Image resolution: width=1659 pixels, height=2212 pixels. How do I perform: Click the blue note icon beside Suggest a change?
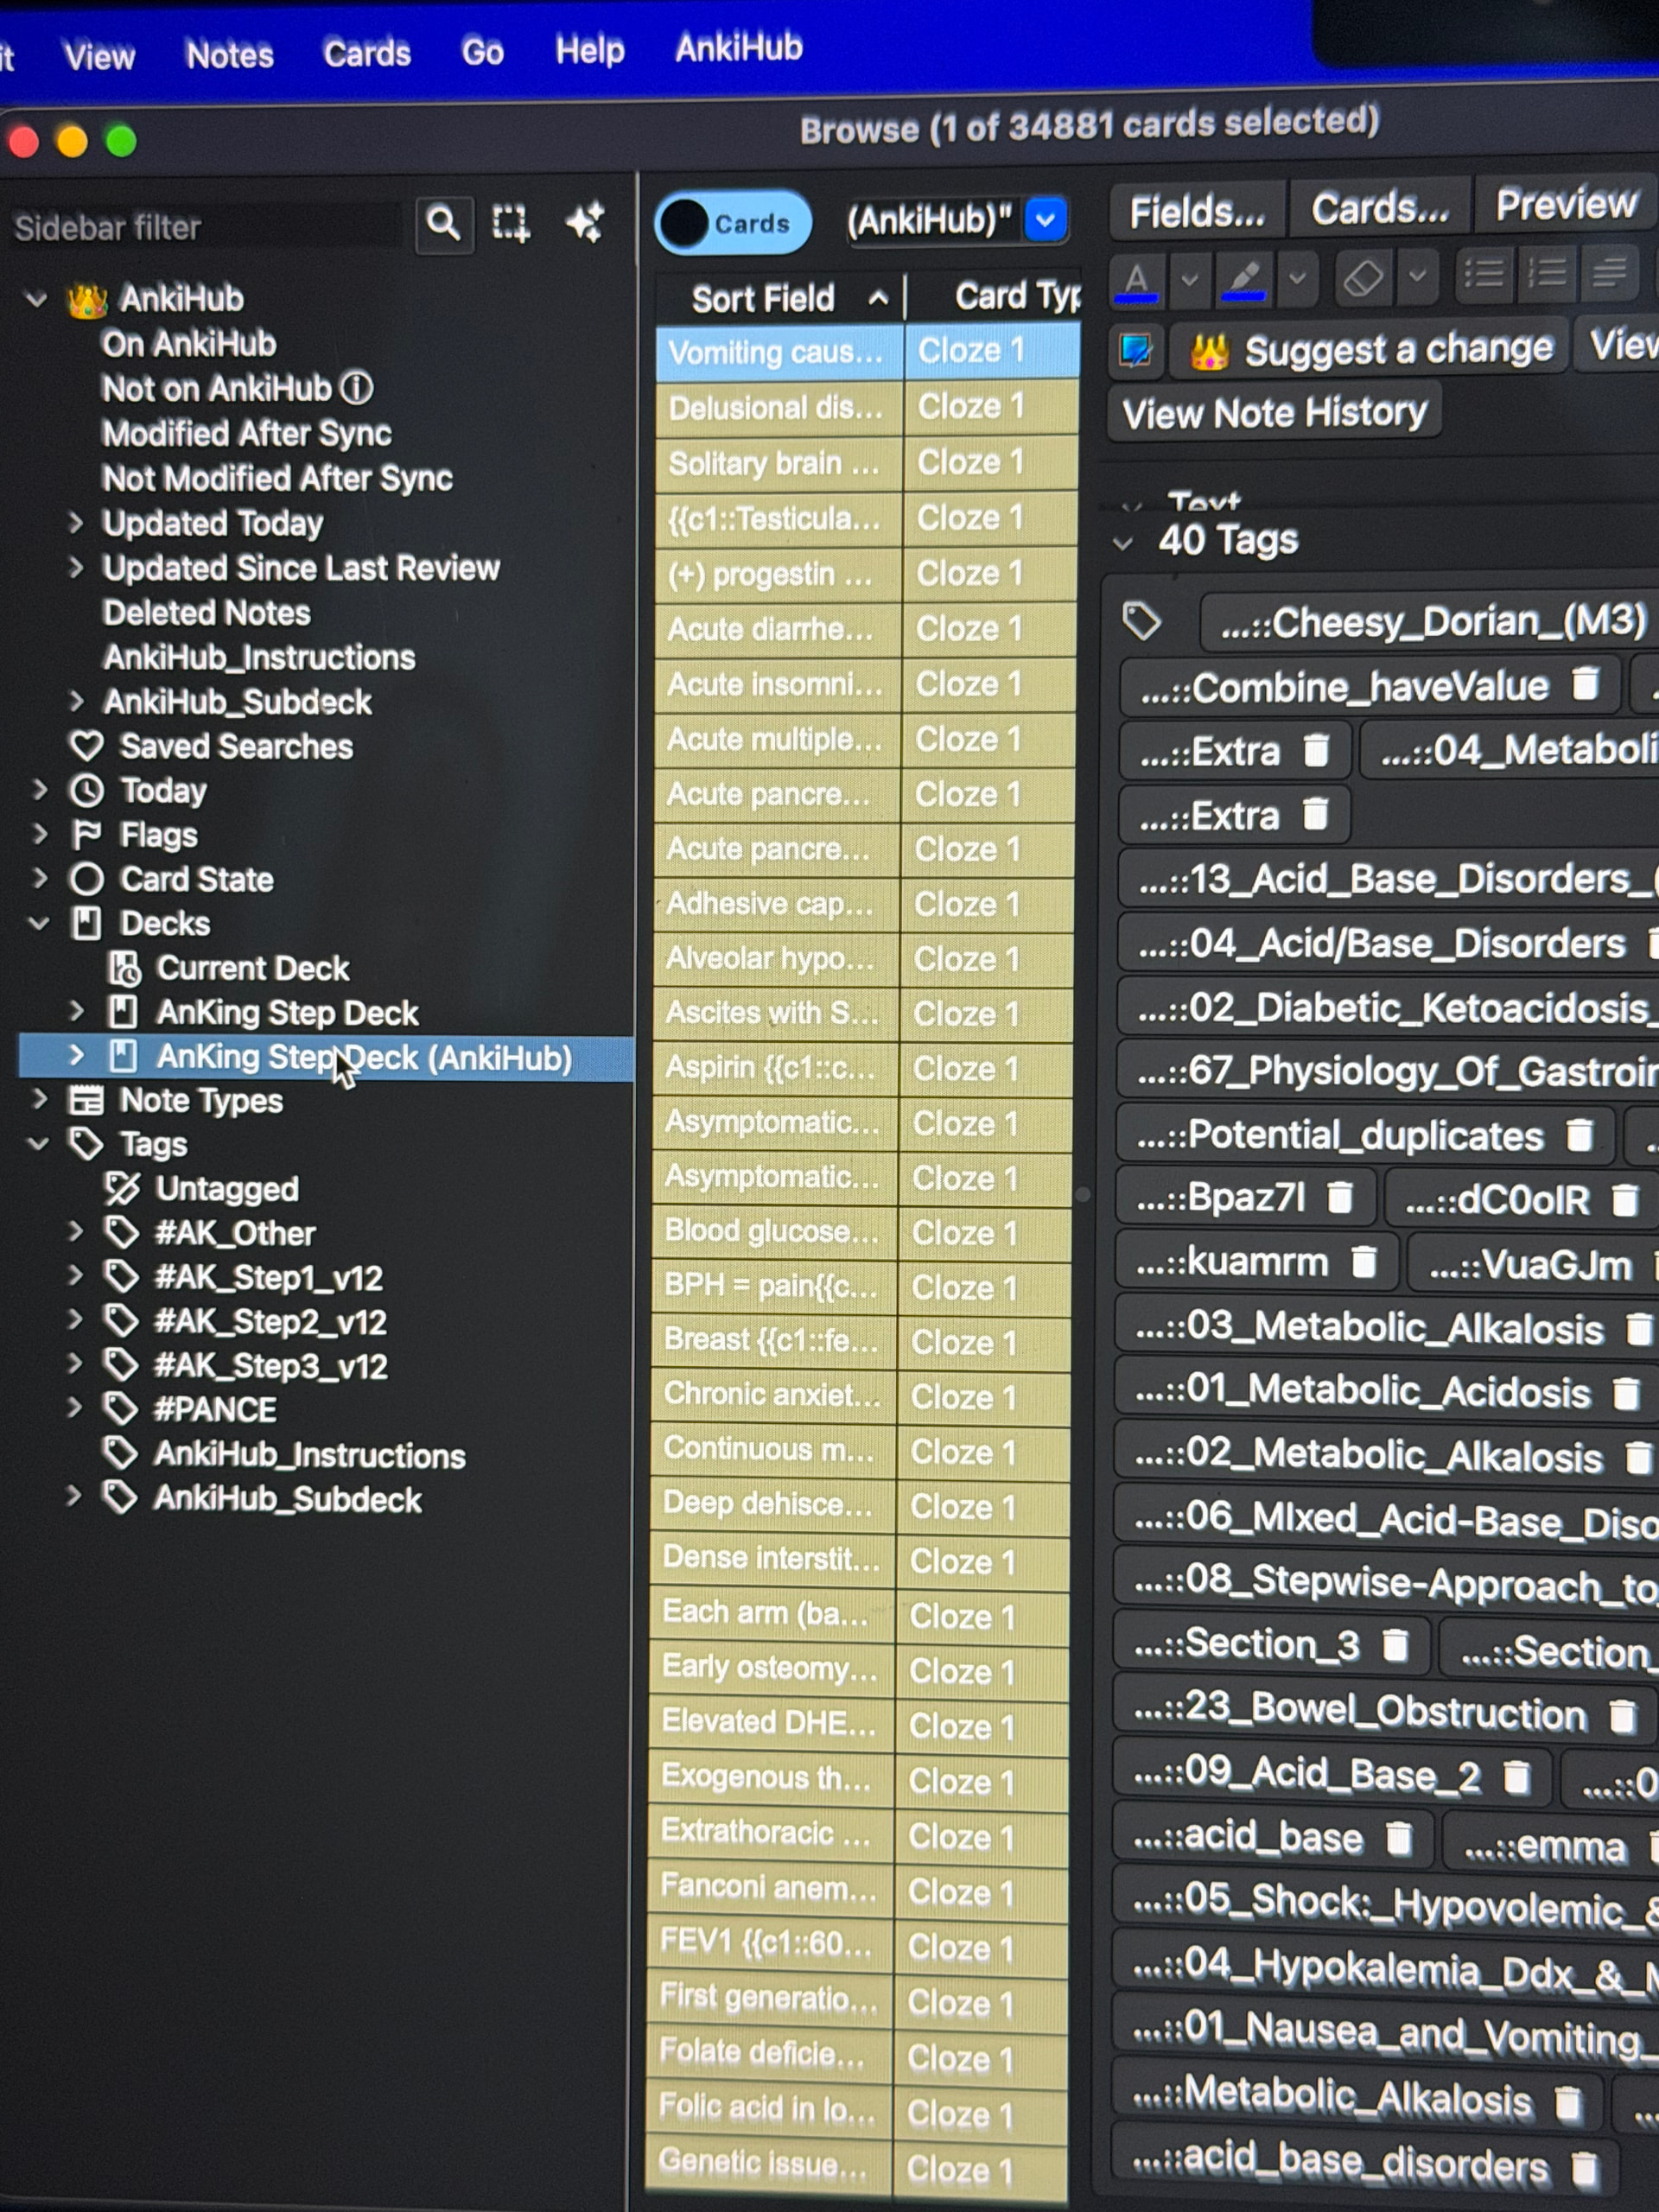(x=1136, y=351)
